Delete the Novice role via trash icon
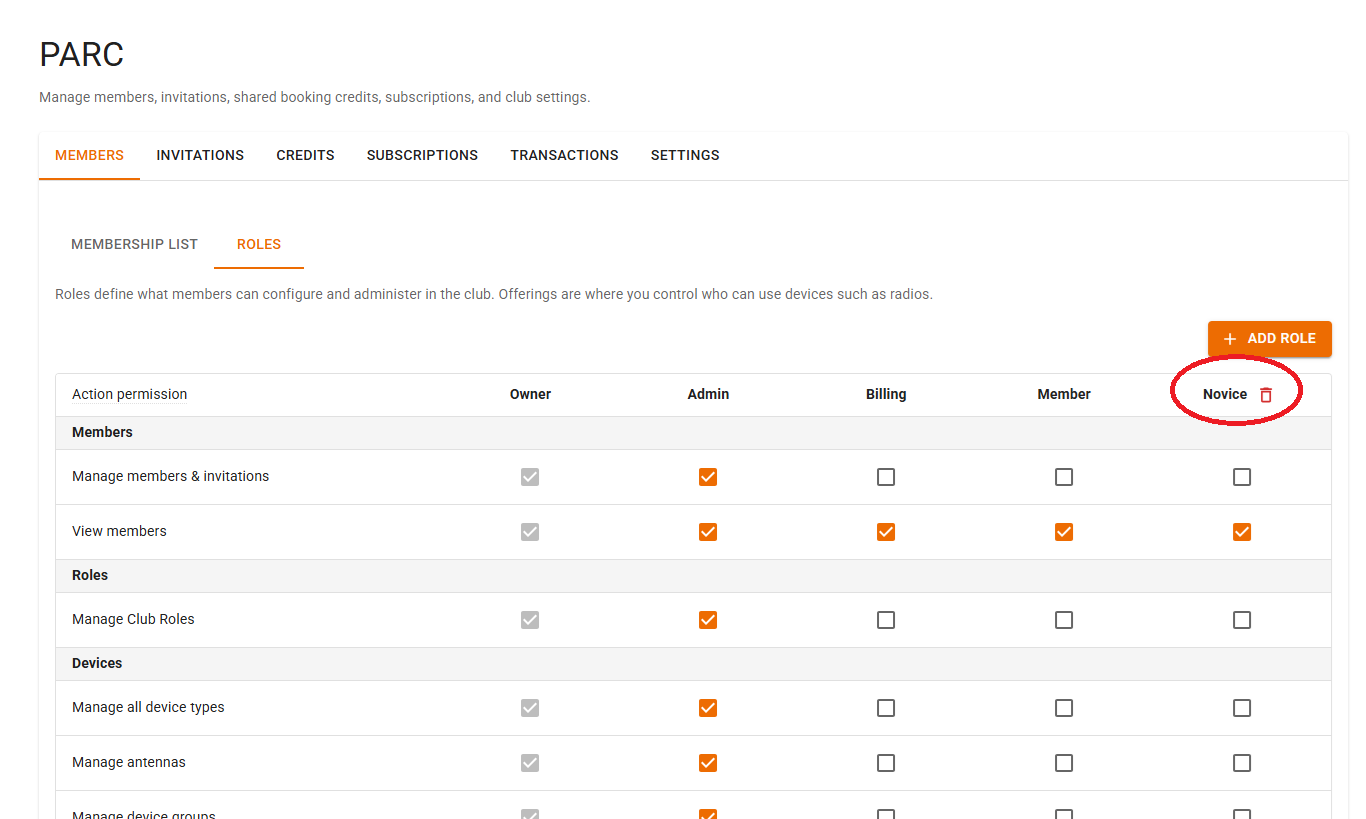The image size is (1366, 819). click(1266, 395)
